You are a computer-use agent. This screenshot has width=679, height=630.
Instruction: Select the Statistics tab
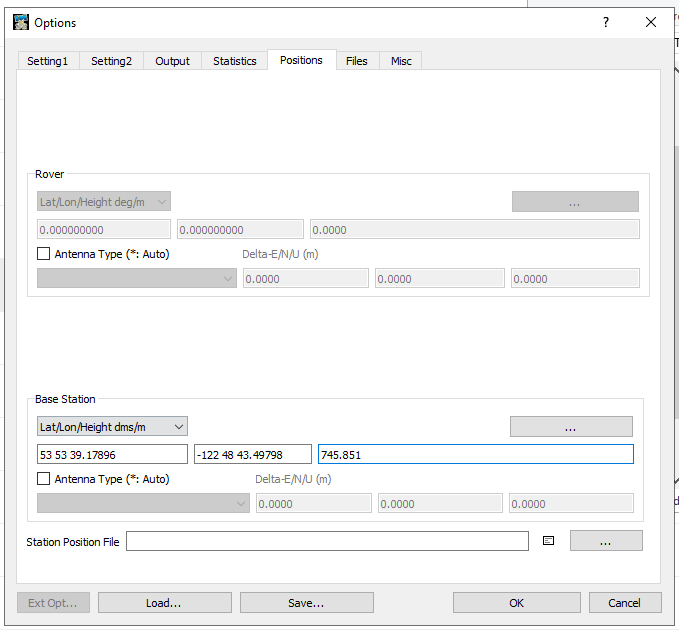(x=234, y=61)
